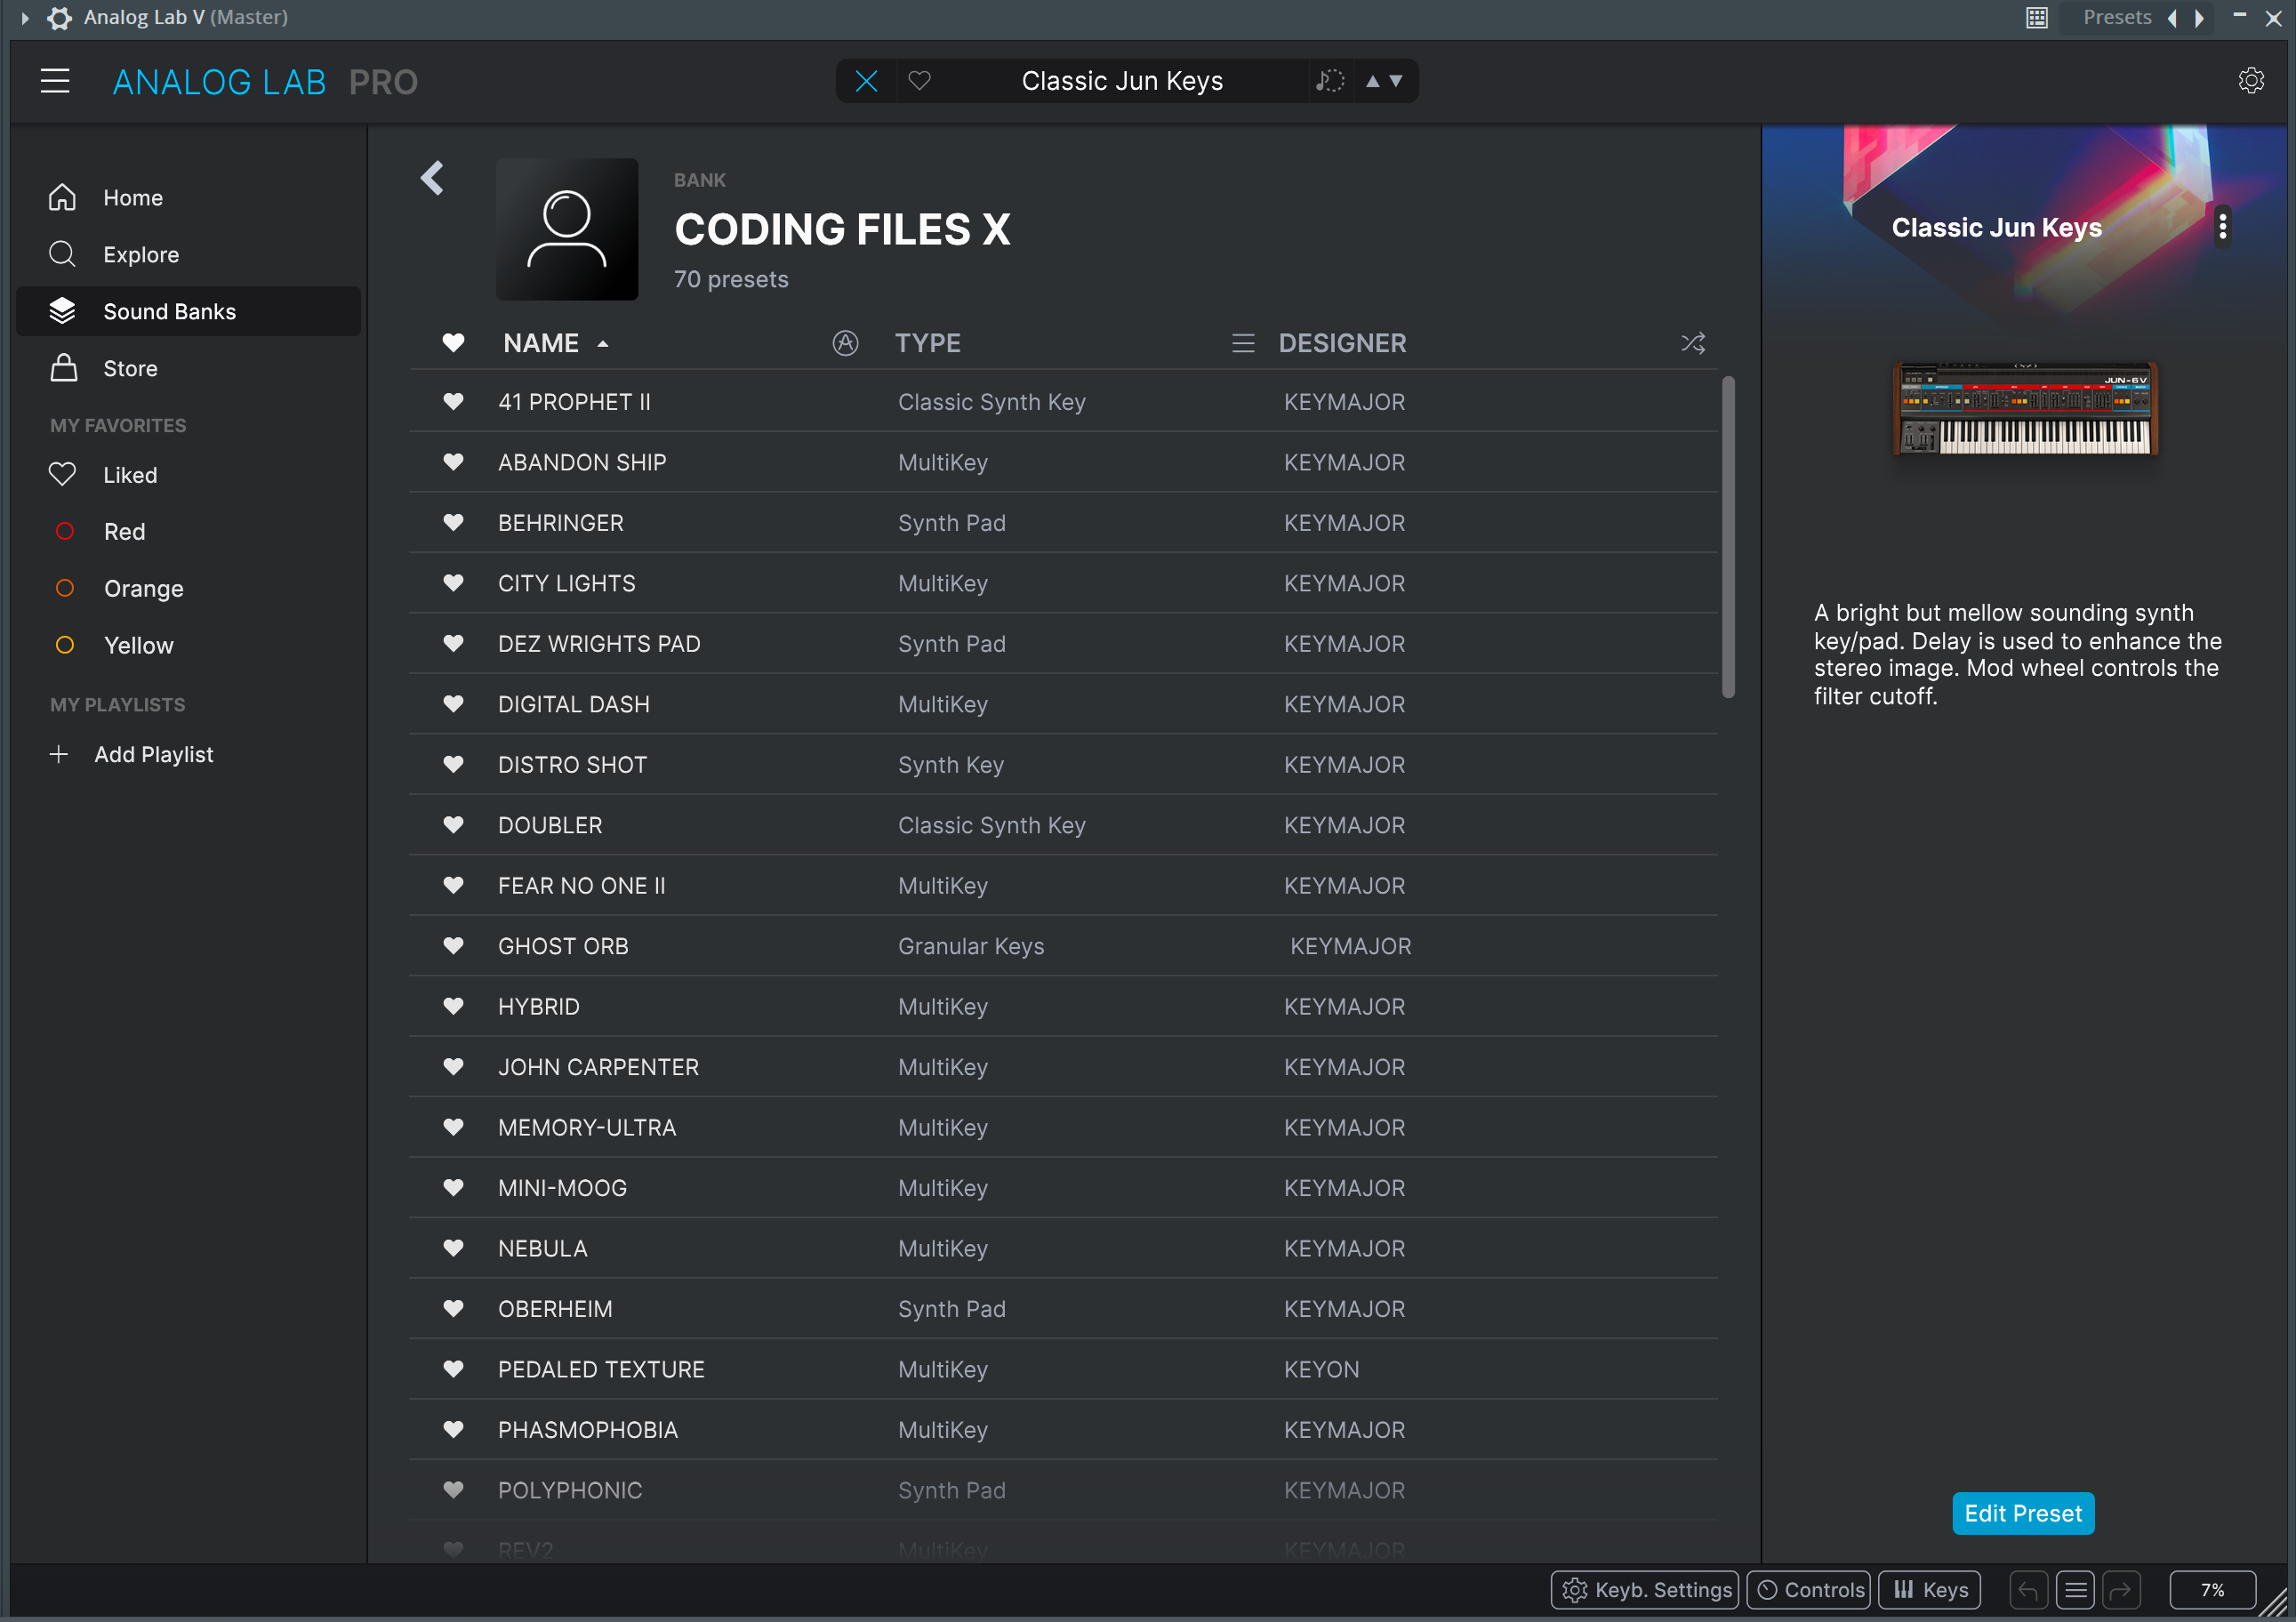Show the virtual Keys panel
The width and height of the screenshot is (2296, 1622).
(x=1930, y=1590)
